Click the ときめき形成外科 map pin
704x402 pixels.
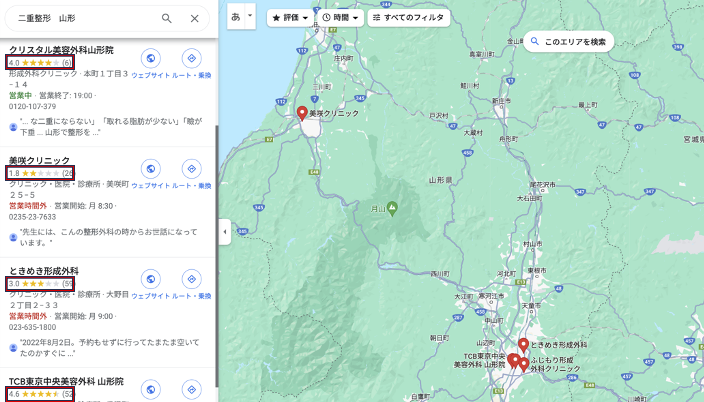click(x=523, y=345)
